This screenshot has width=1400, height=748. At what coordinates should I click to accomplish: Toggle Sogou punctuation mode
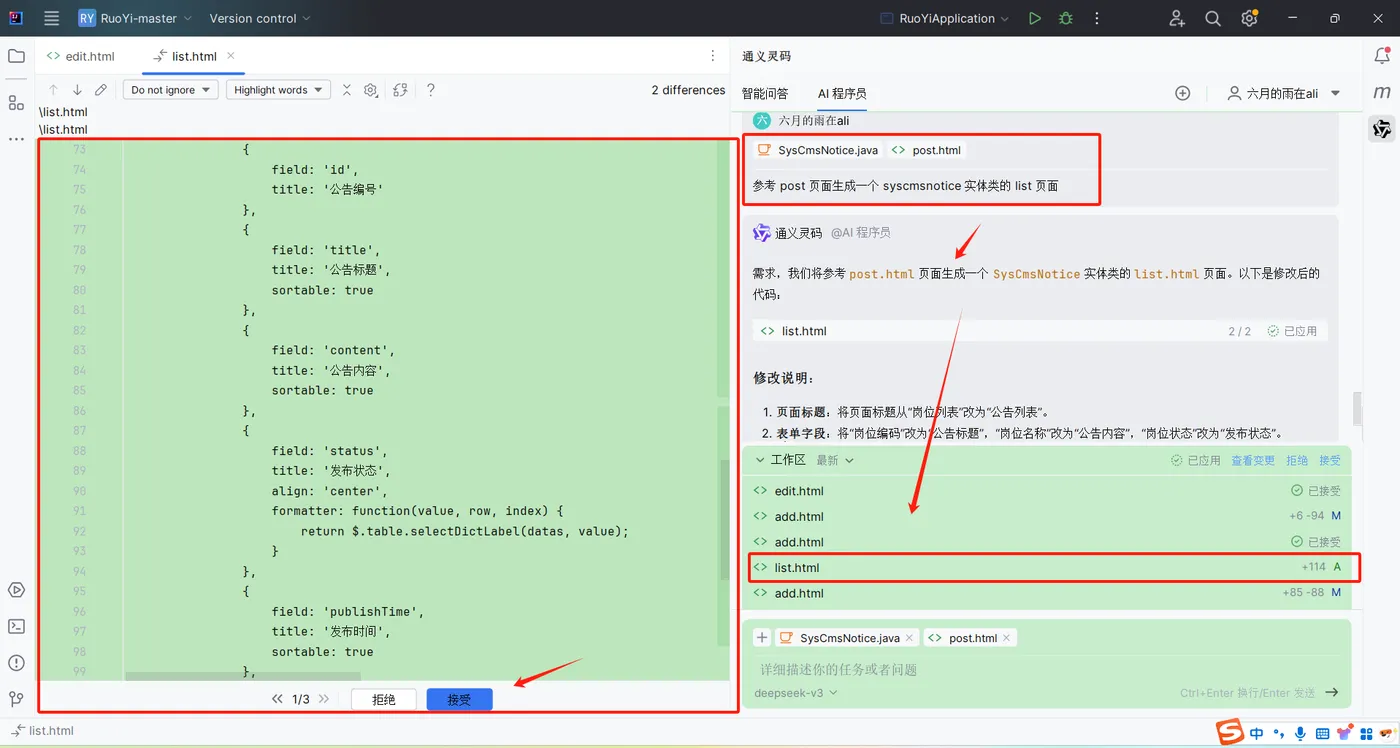point(1278,734)
